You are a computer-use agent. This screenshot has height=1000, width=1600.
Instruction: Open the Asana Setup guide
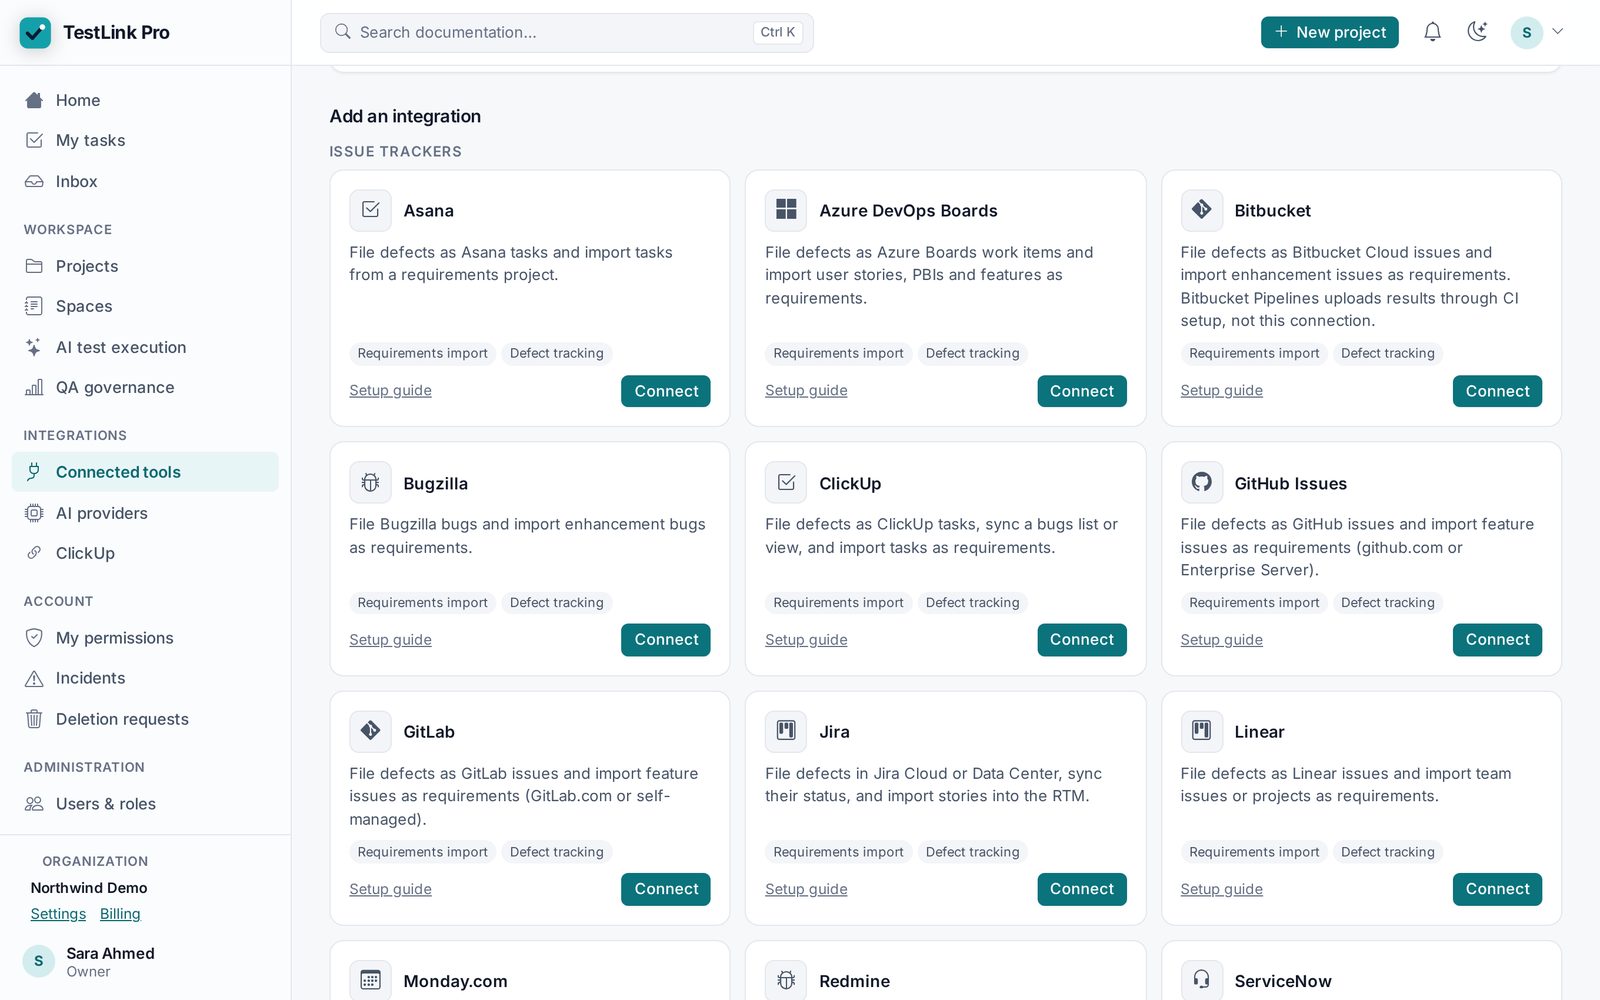coord(390,390)
